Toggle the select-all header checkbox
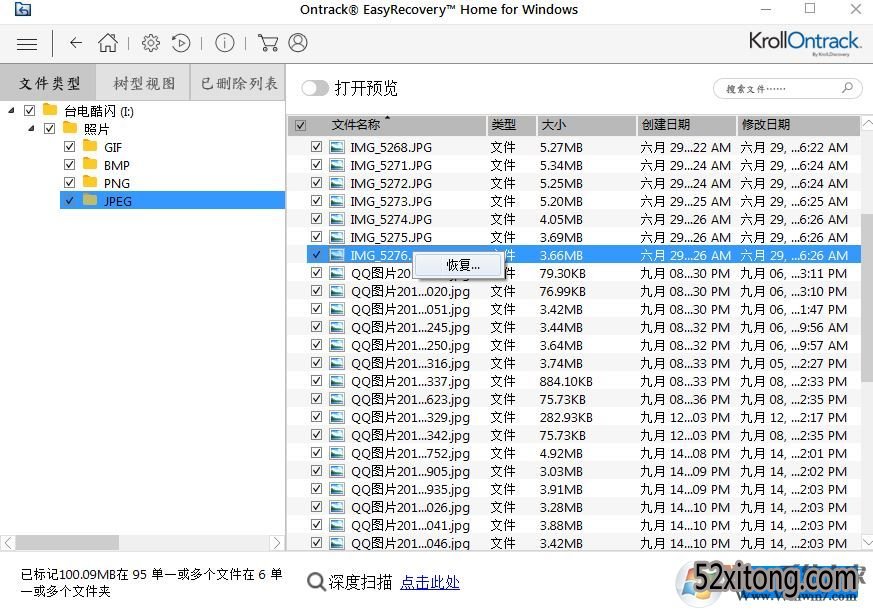 click(301, 125)
